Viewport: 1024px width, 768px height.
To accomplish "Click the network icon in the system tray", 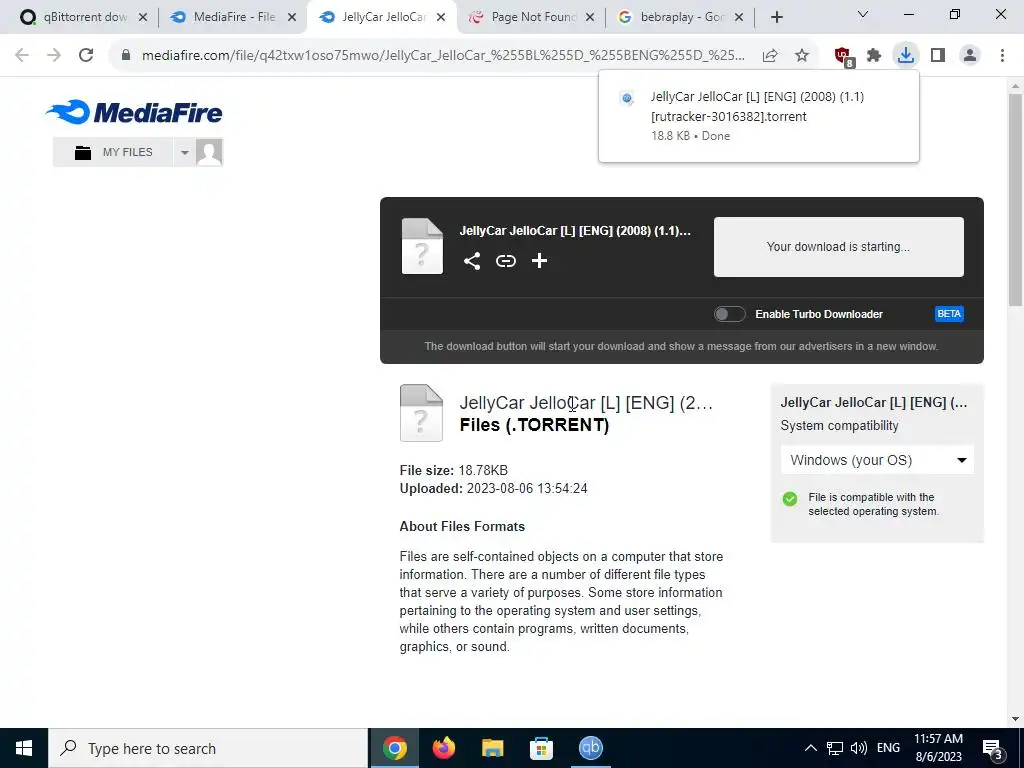I will tap(835, 748).
